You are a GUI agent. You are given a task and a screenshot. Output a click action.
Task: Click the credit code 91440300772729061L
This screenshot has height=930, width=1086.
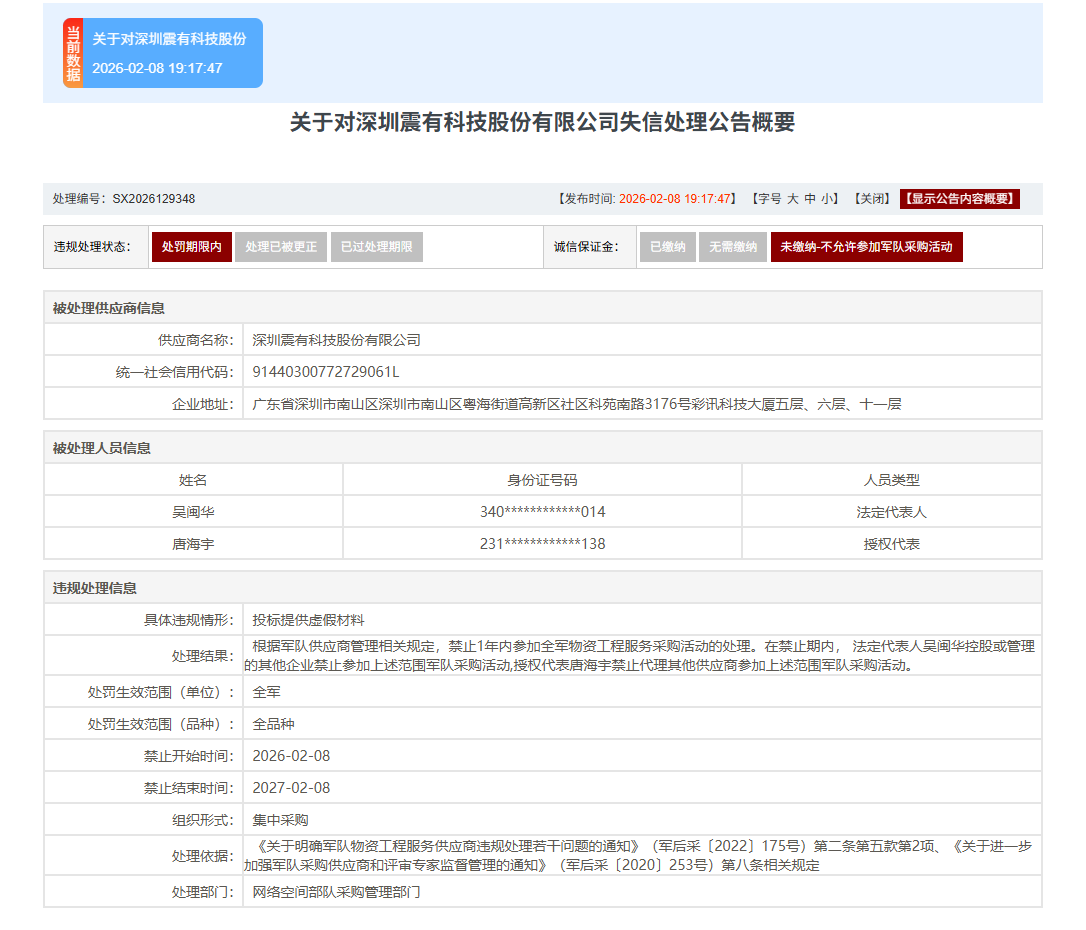pos(326,372)
